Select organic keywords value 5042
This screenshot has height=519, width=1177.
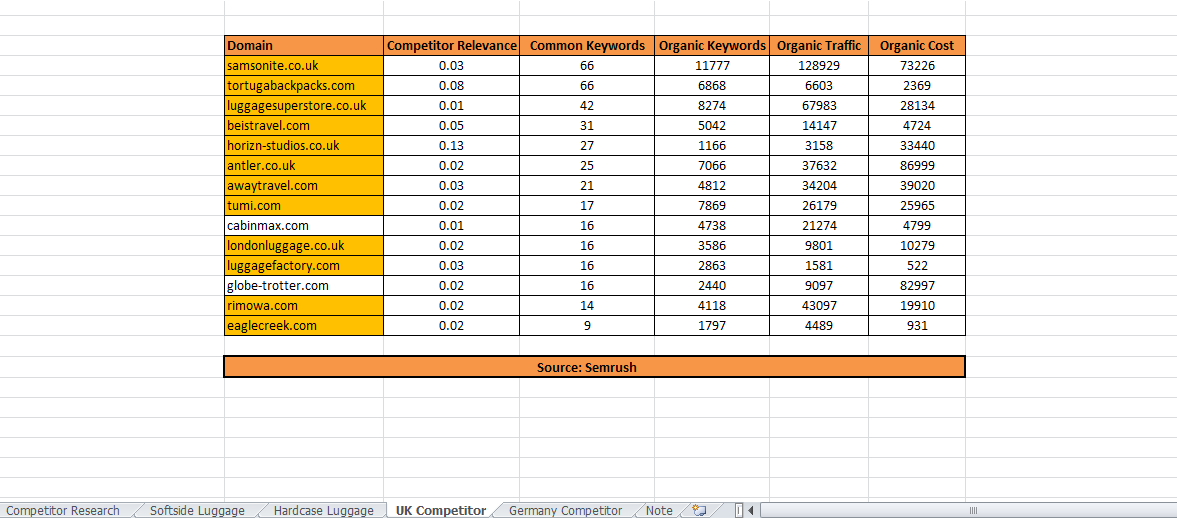coord(712,125)
